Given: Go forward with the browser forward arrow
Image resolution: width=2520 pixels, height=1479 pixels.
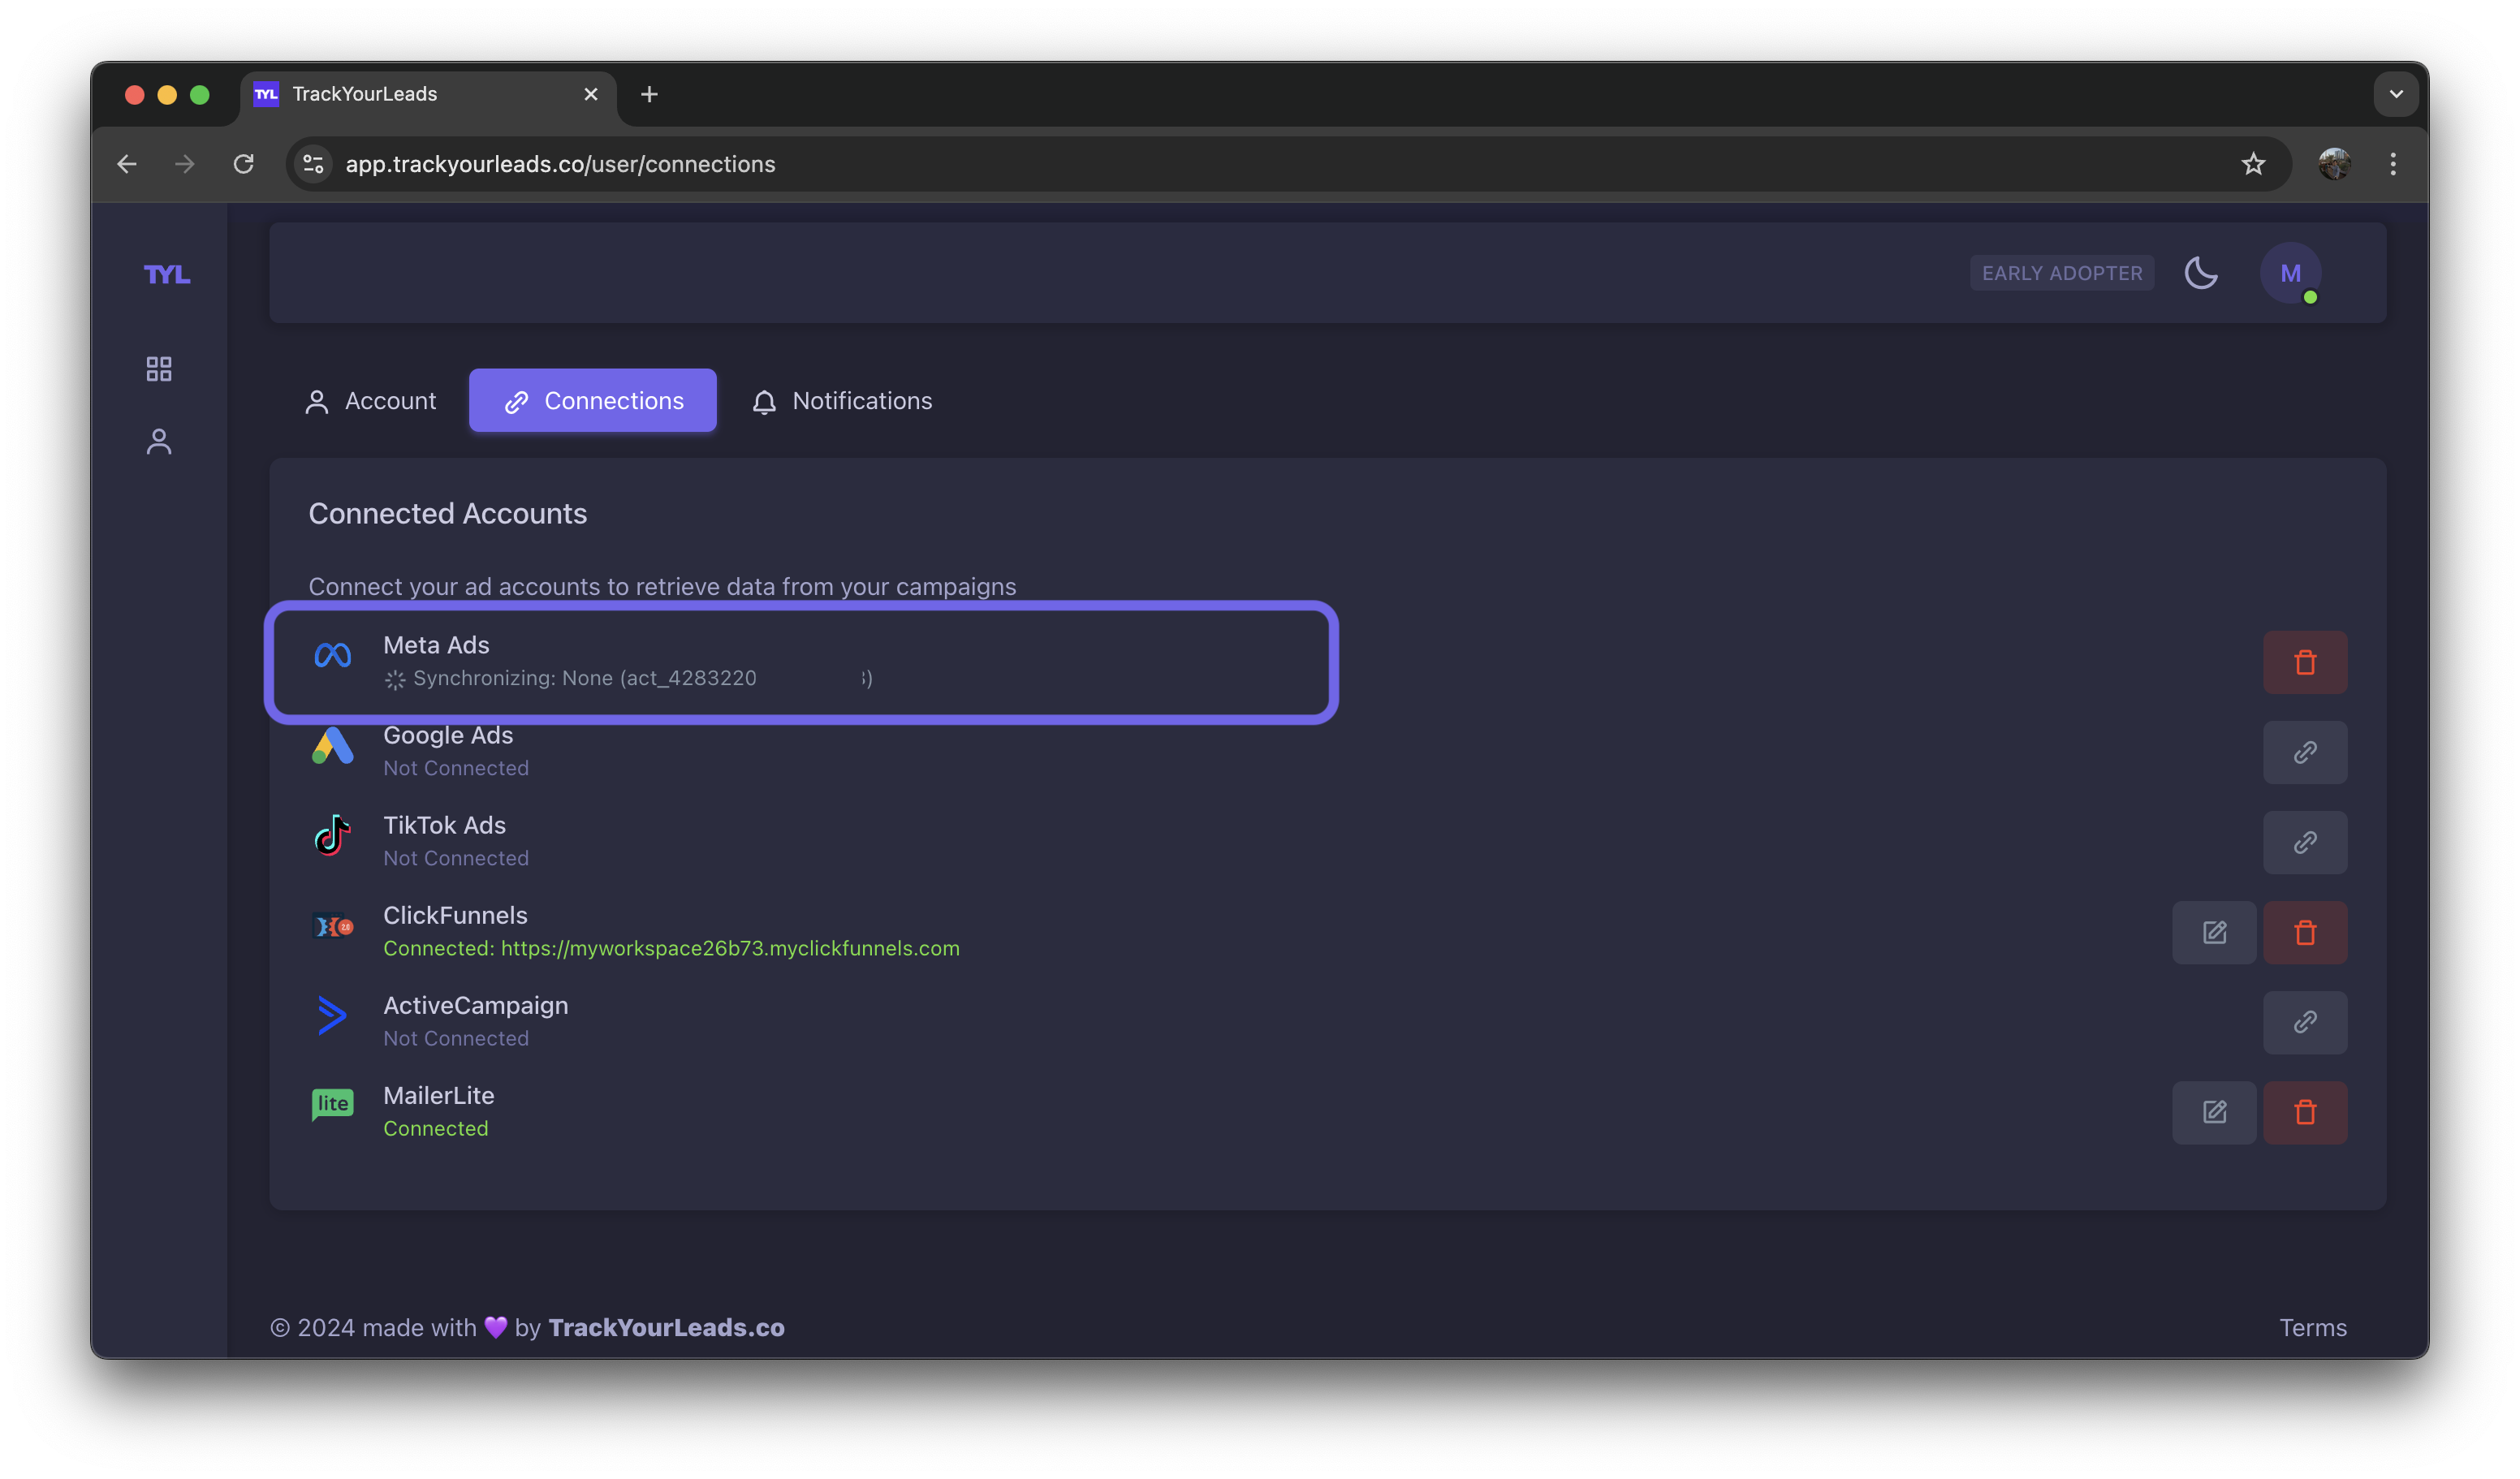Looking at the screenshot, I should tap(185, 164).
